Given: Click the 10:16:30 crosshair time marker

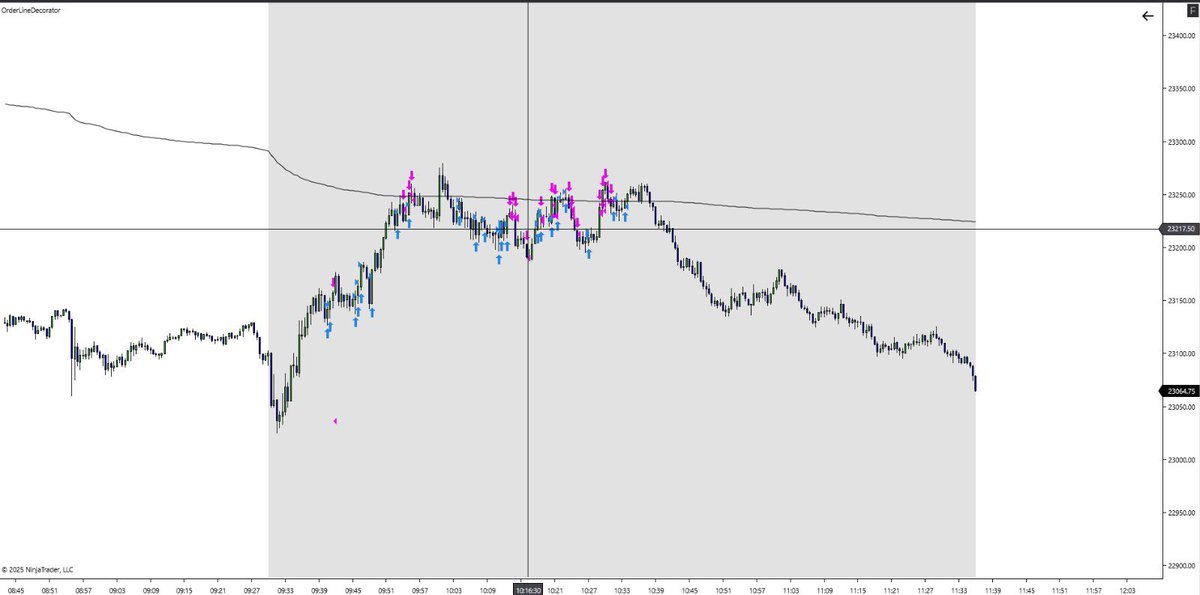Looking at the screenshot, I should [x=528, y=590].
